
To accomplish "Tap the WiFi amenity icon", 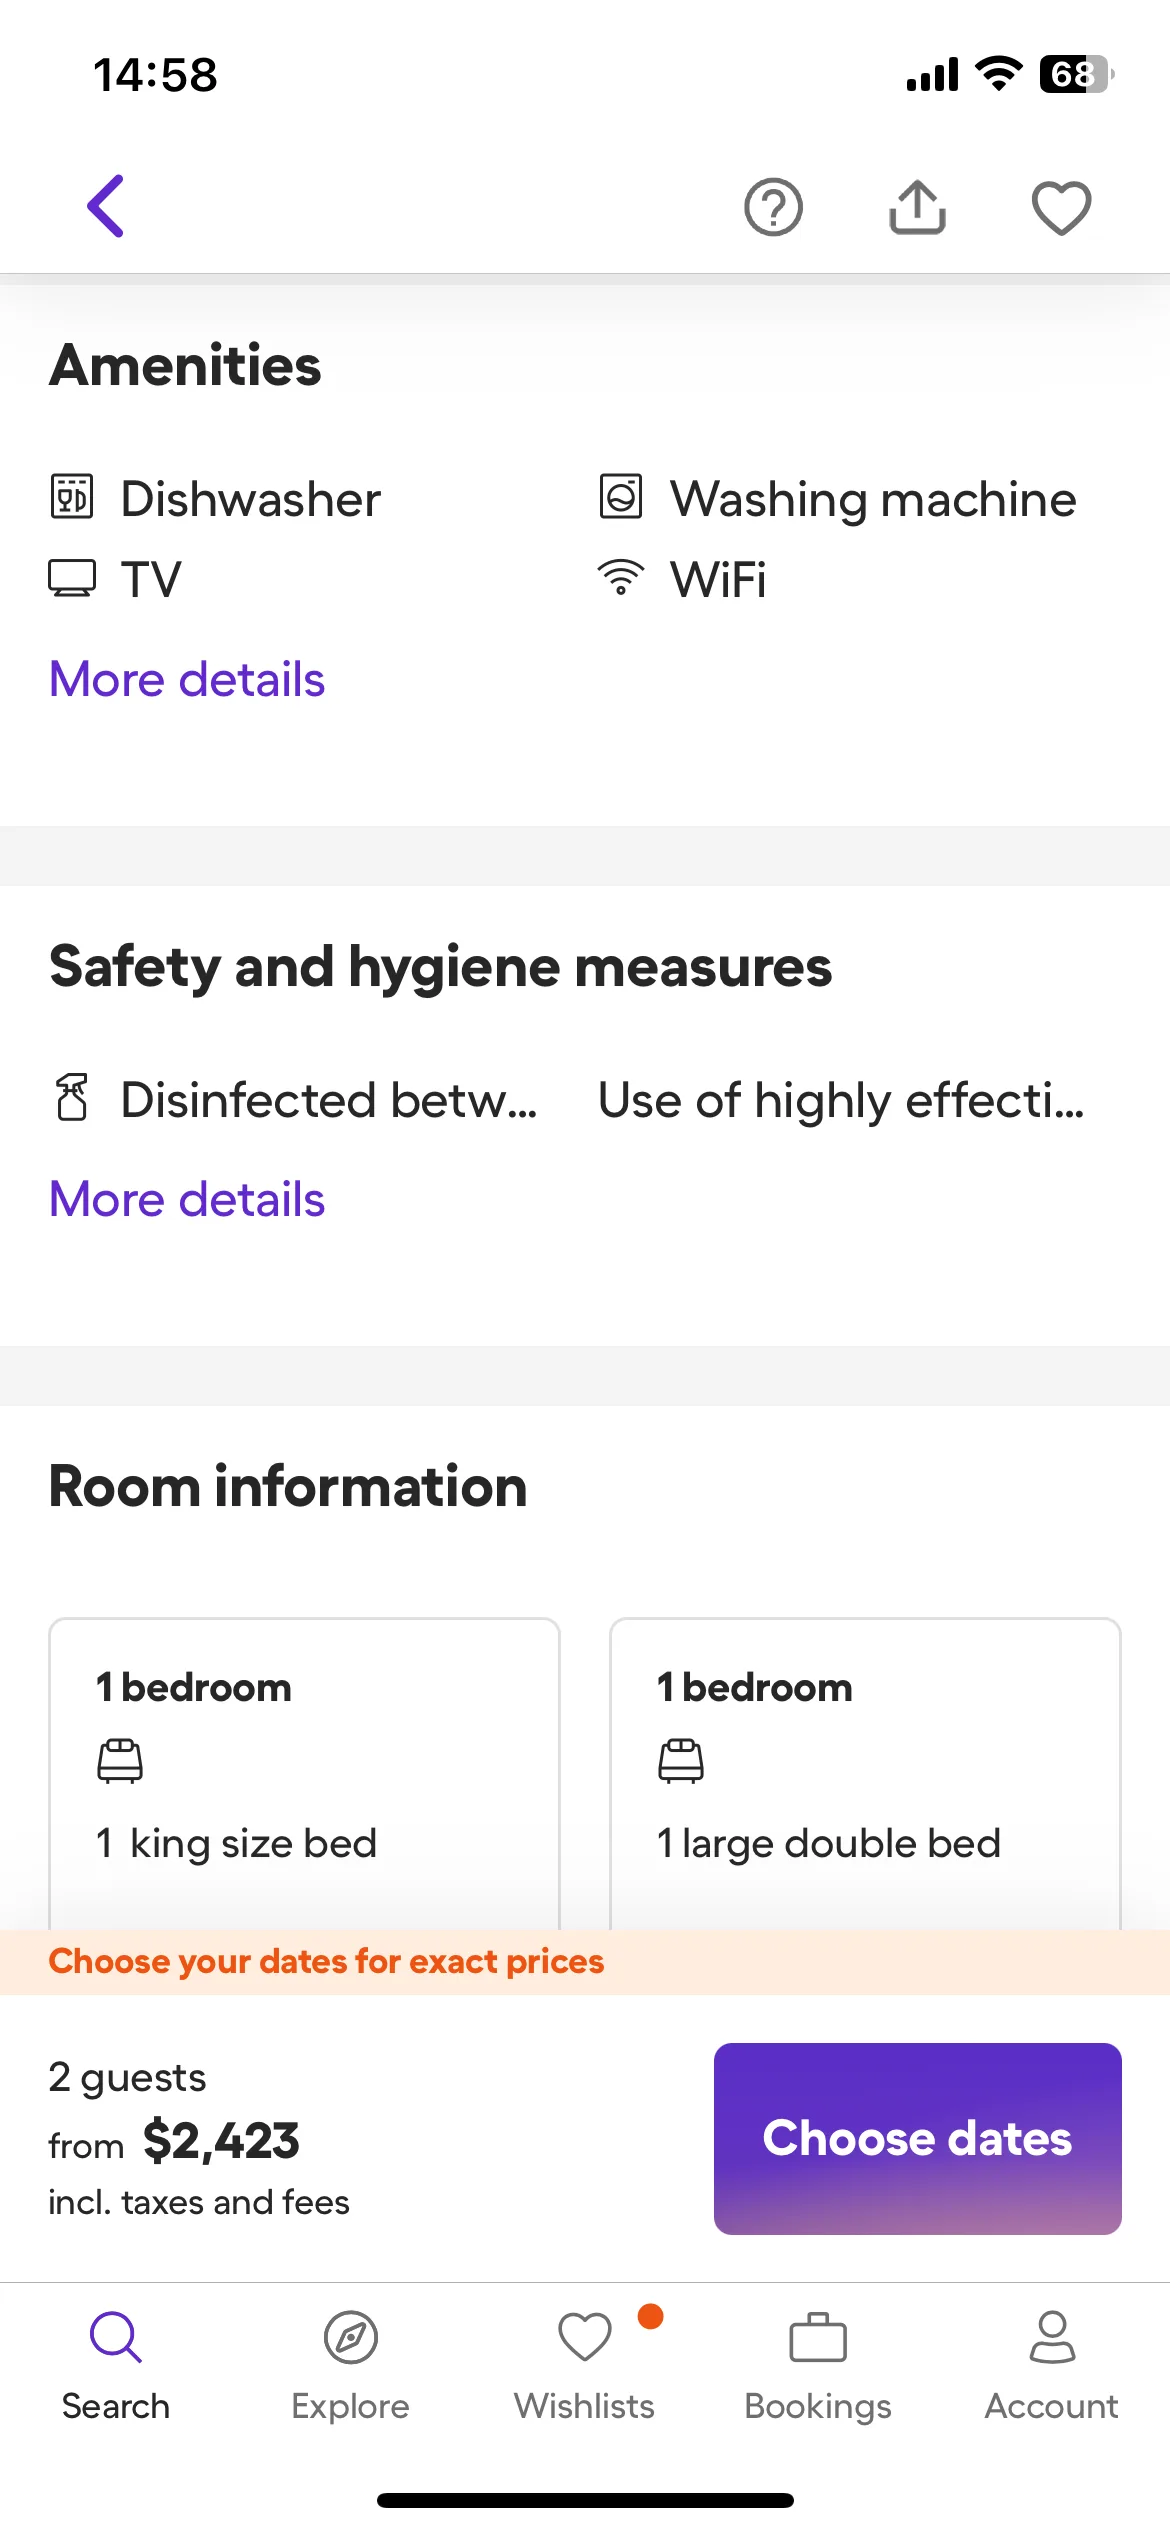I will click(x=621, y=578).
